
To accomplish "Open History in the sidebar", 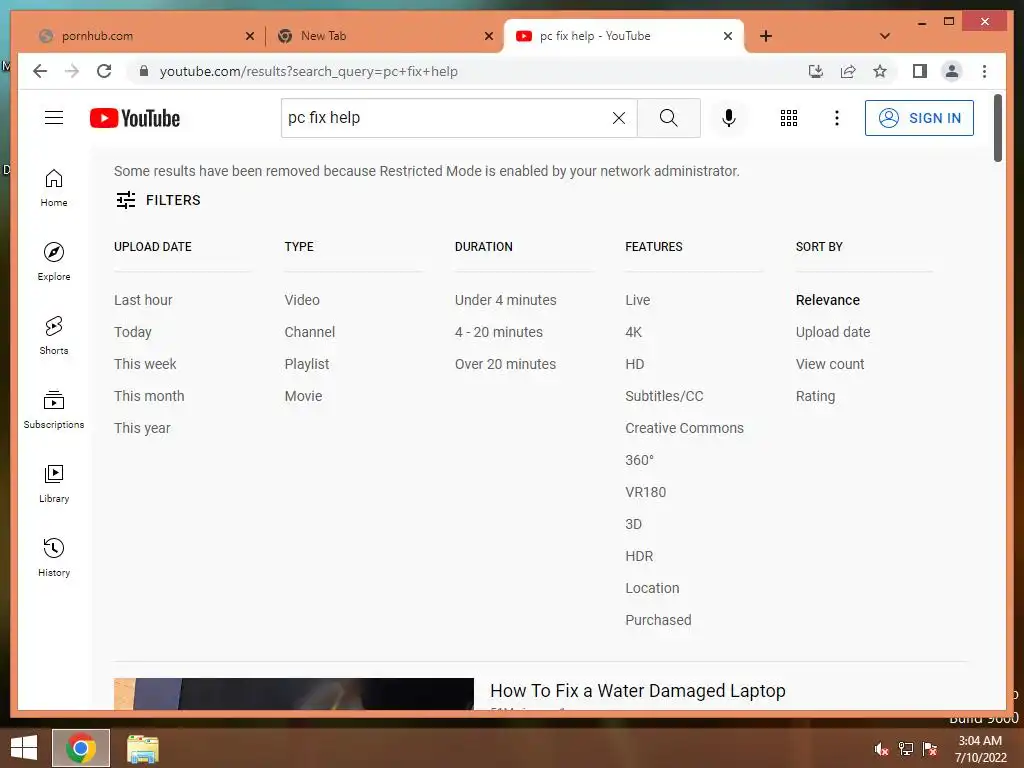I will (x=54, y=557).
